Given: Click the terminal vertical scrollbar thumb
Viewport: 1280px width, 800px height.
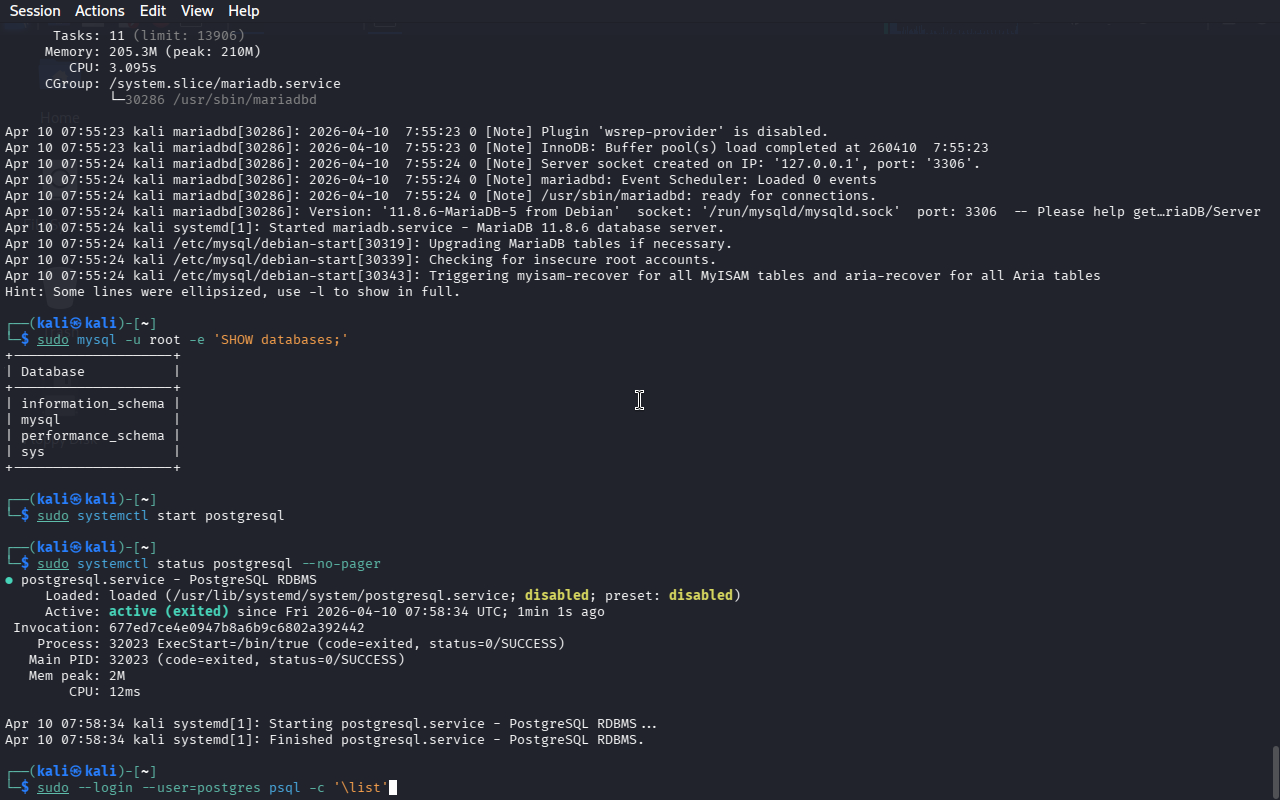Looking at the screenshot, I should coord(1274,770).
